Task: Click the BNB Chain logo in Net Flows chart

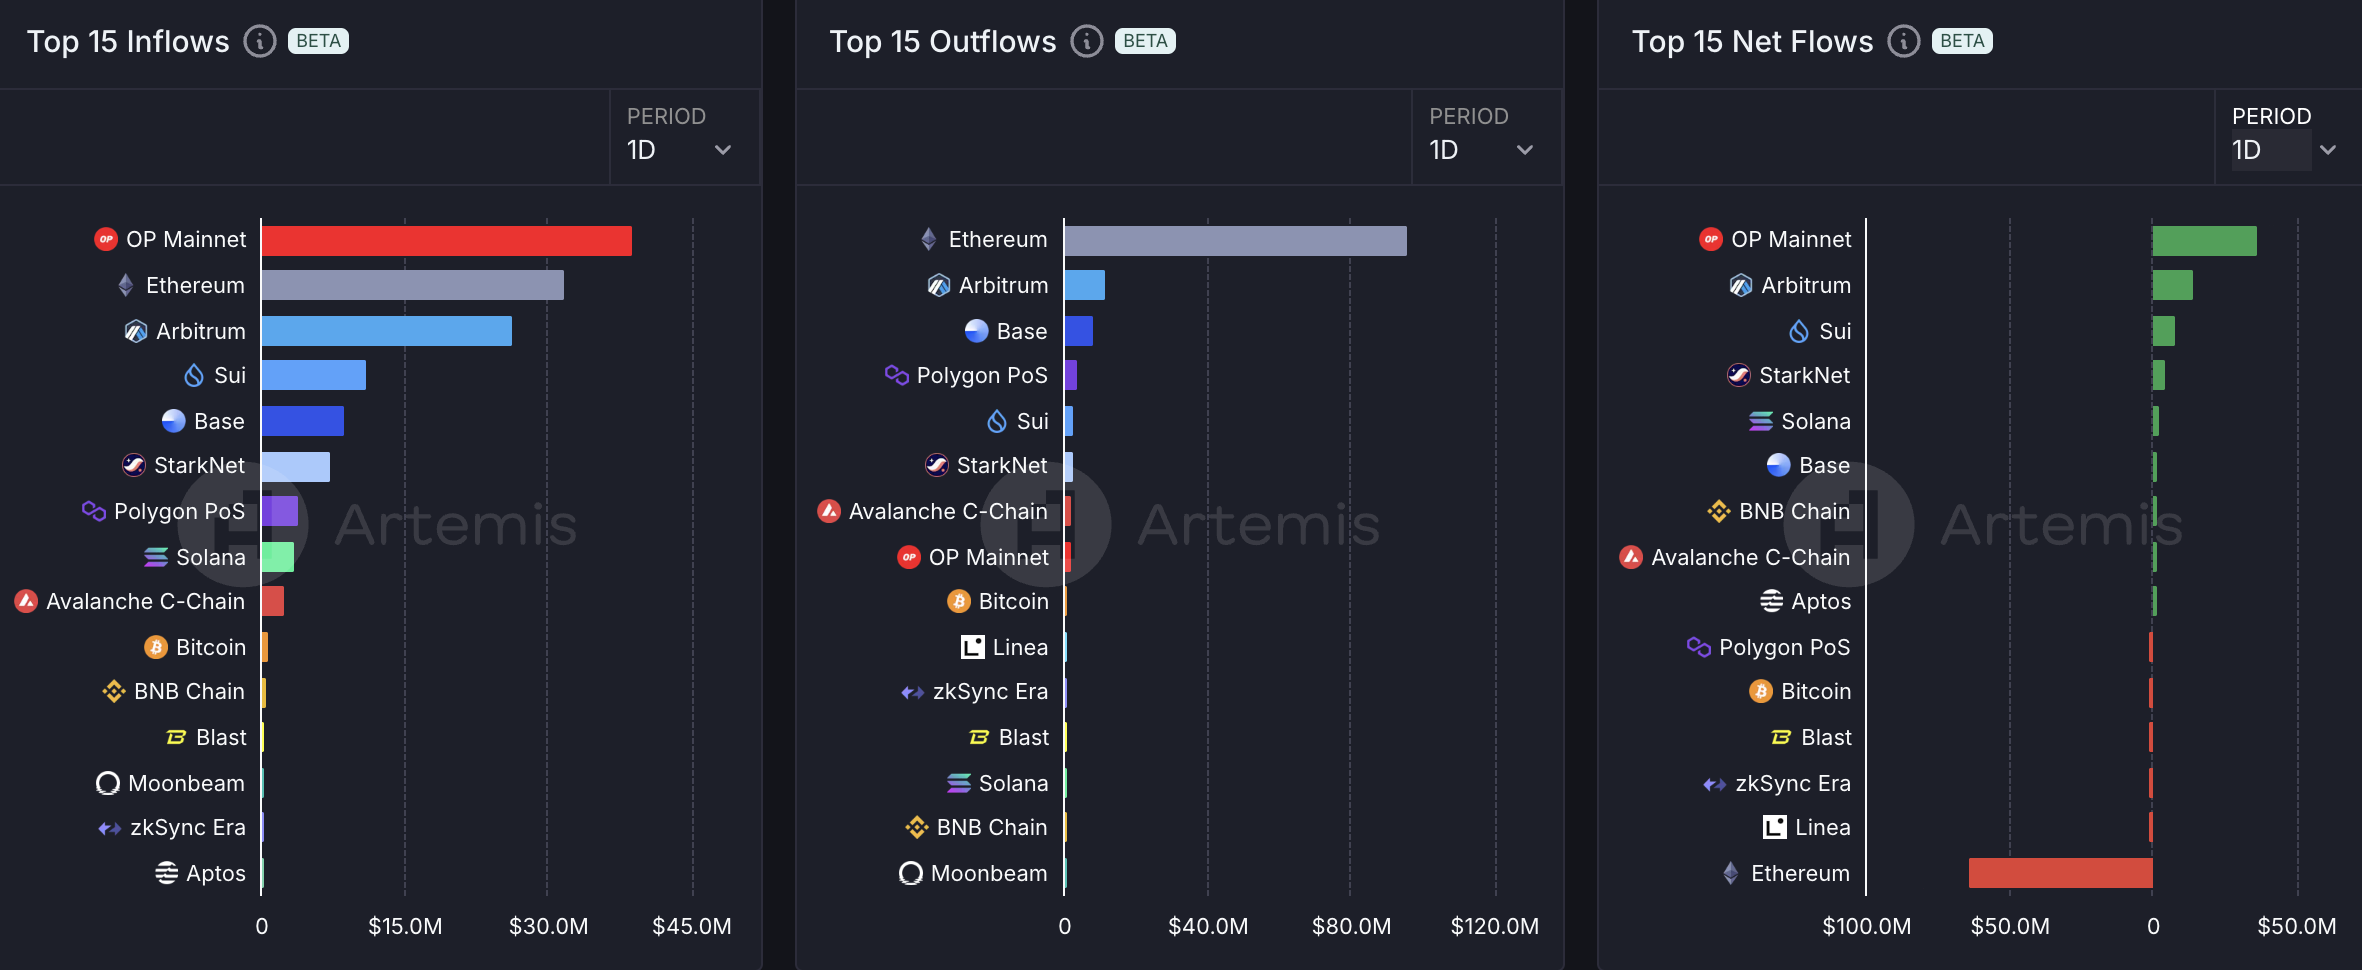Action: click(1718, 511)
